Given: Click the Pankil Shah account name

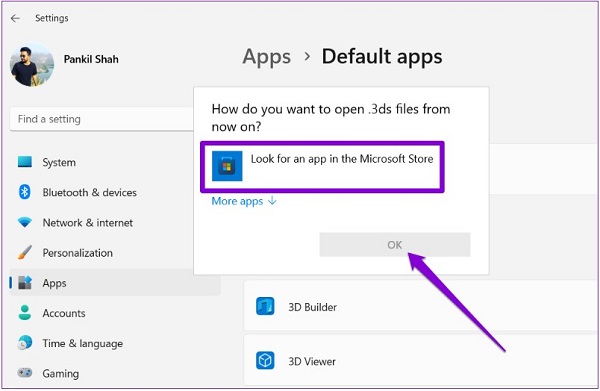Looking at the screenshot, I should click(91, 59).
